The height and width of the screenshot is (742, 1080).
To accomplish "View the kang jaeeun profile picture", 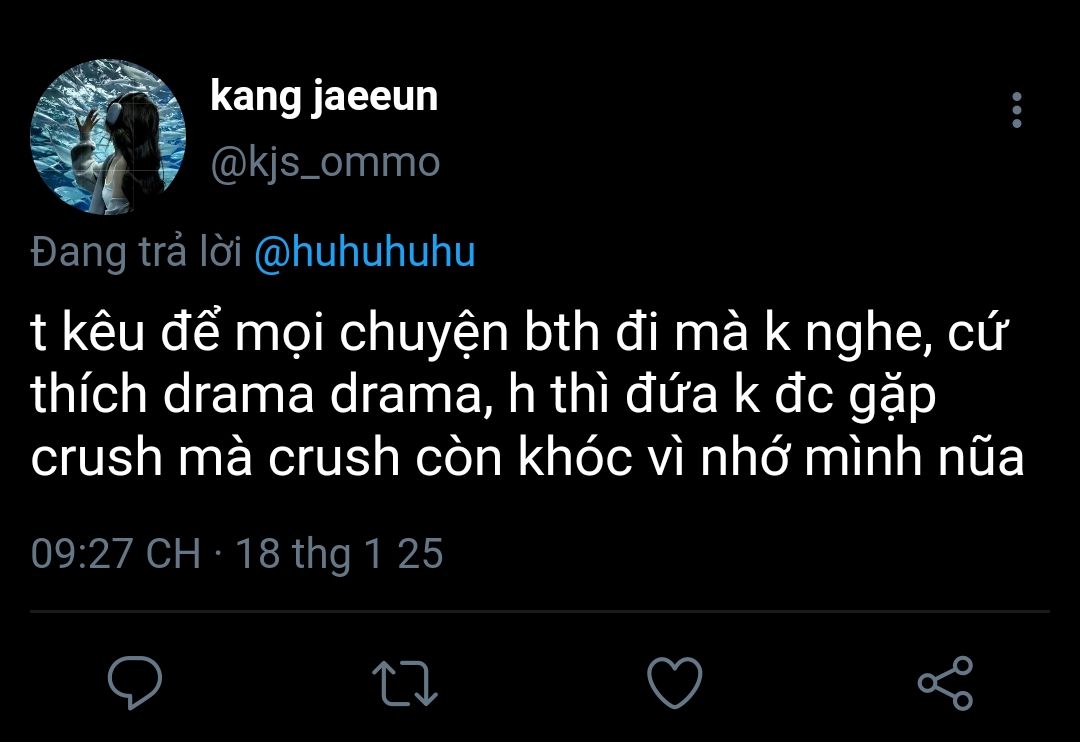I will click(108, 136).
